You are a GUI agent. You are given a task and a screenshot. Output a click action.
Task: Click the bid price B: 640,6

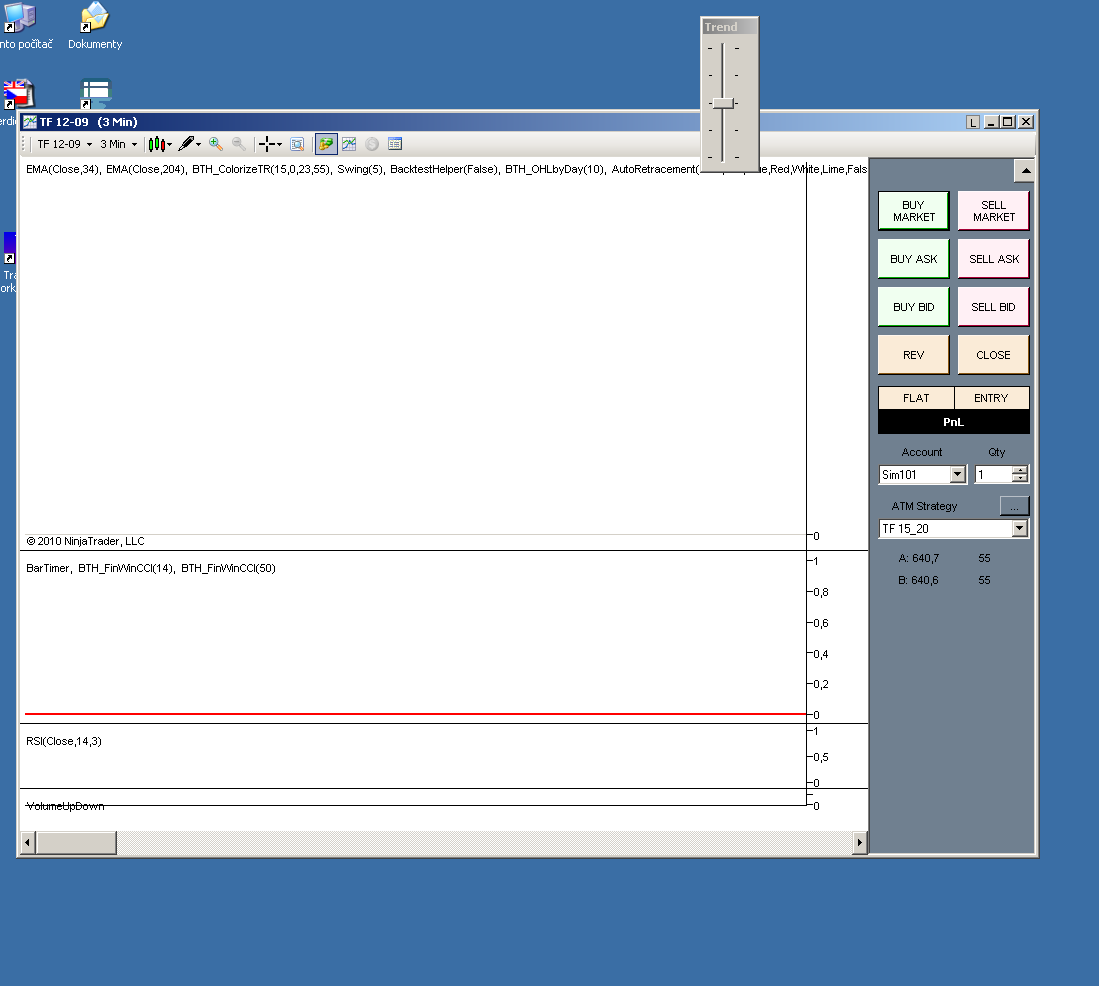pos(918,580)
